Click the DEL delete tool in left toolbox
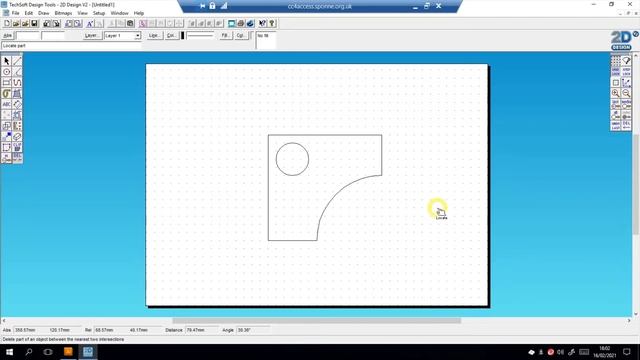Viewport: 640px width, 360px height. pyautogui.click(x=17, y=158)
